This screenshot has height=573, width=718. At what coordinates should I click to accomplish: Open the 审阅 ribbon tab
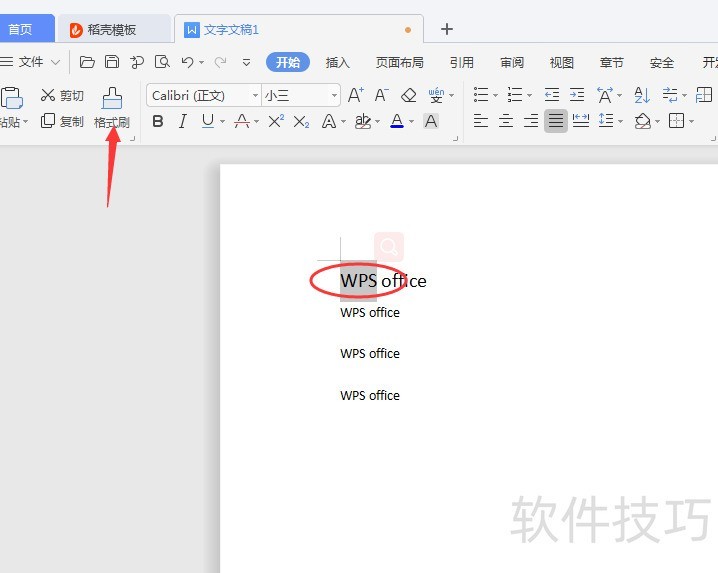[511, 62]
